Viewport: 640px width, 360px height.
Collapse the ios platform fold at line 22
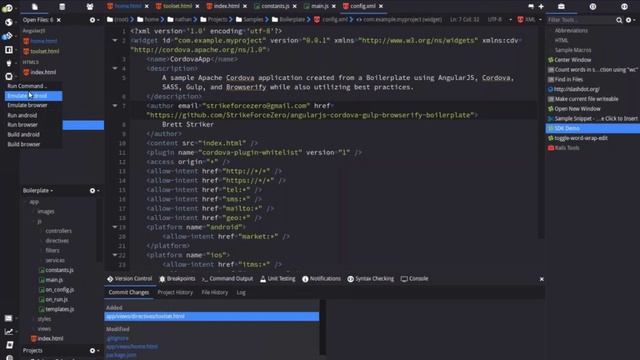coord(115,255)
